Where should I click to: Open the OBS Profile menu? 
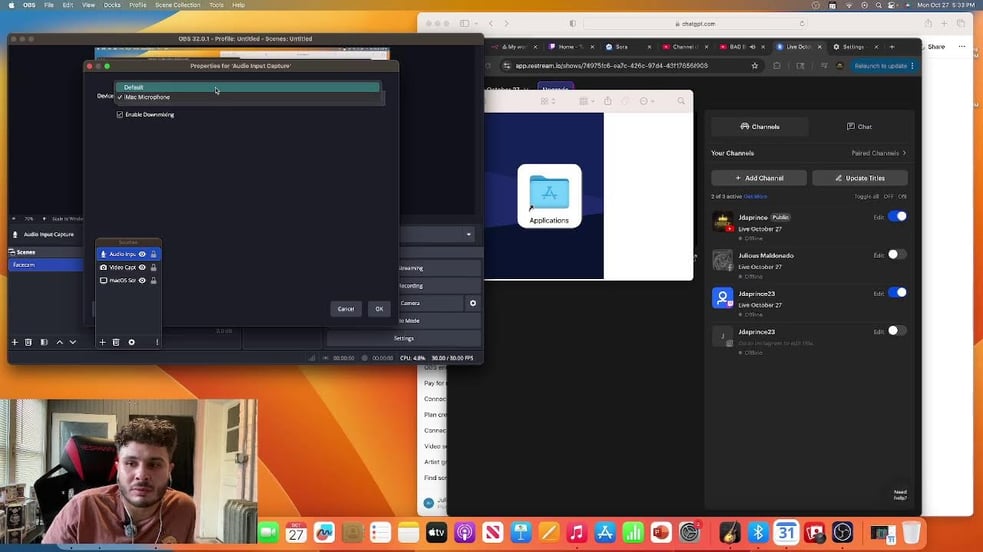point(137,5)
